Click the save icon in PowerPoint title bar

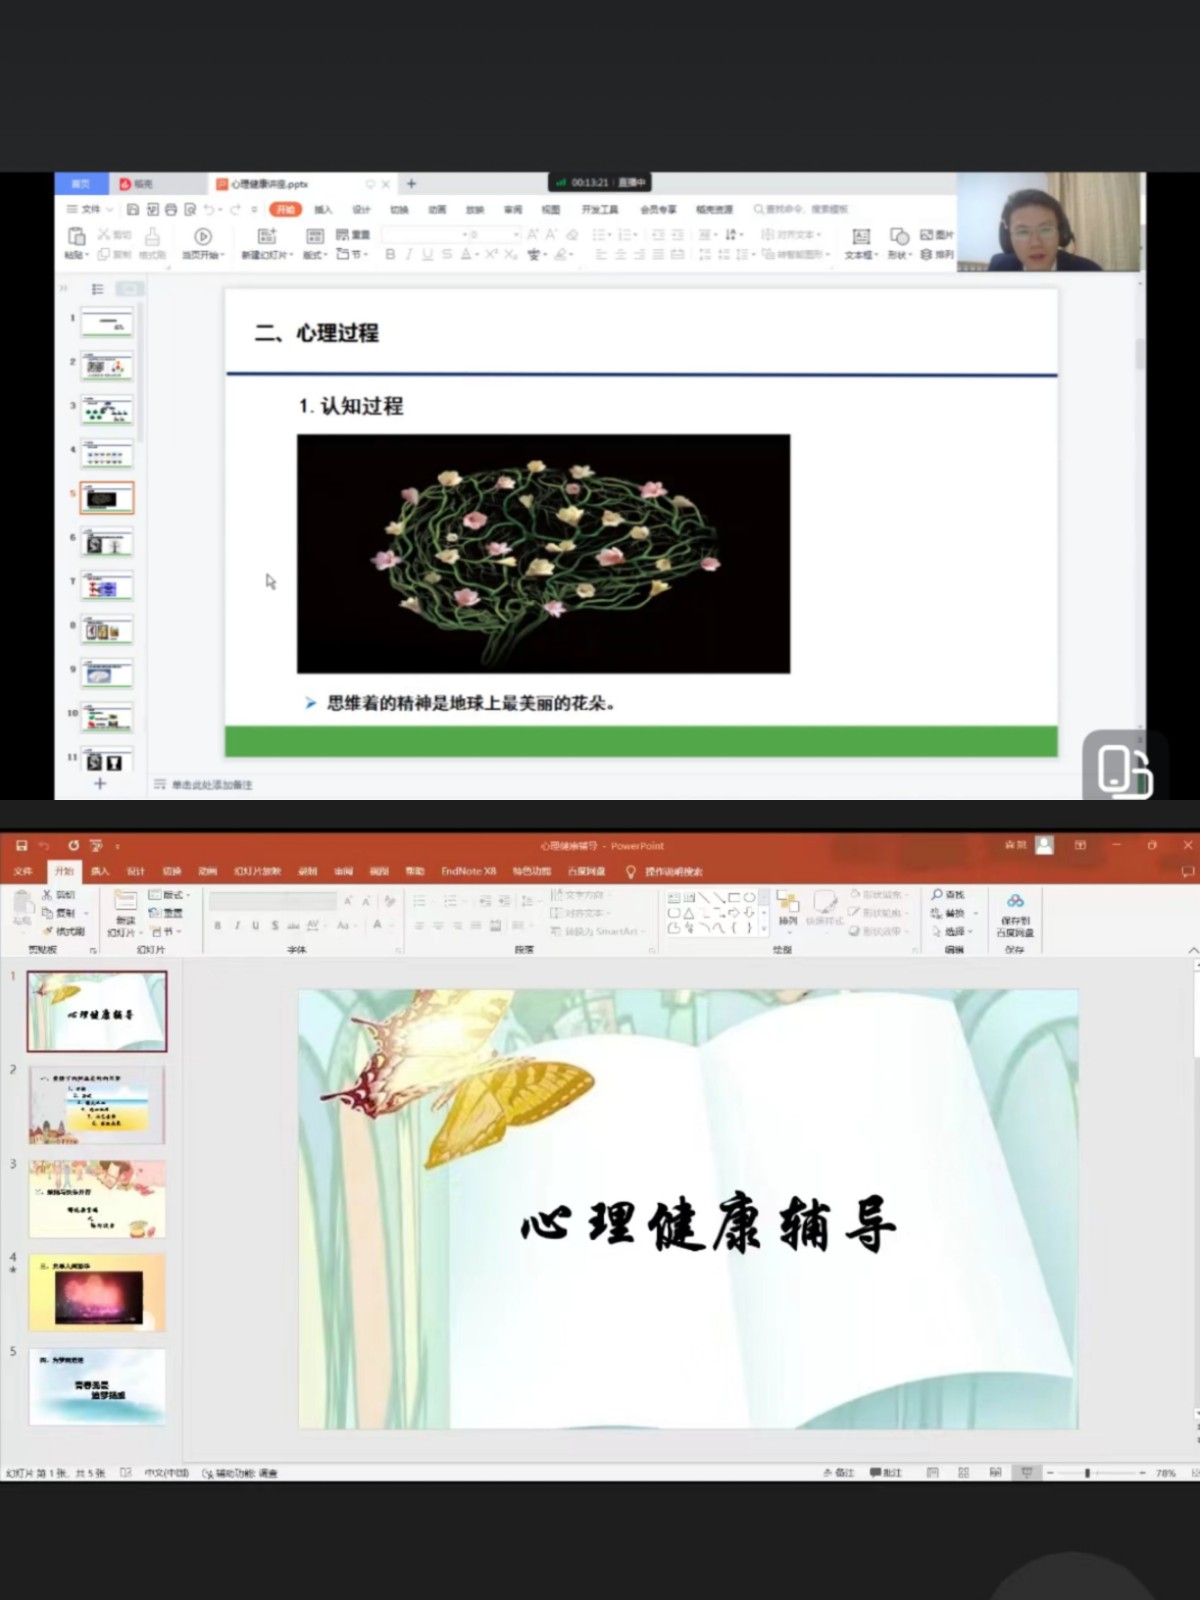point(22,846)
